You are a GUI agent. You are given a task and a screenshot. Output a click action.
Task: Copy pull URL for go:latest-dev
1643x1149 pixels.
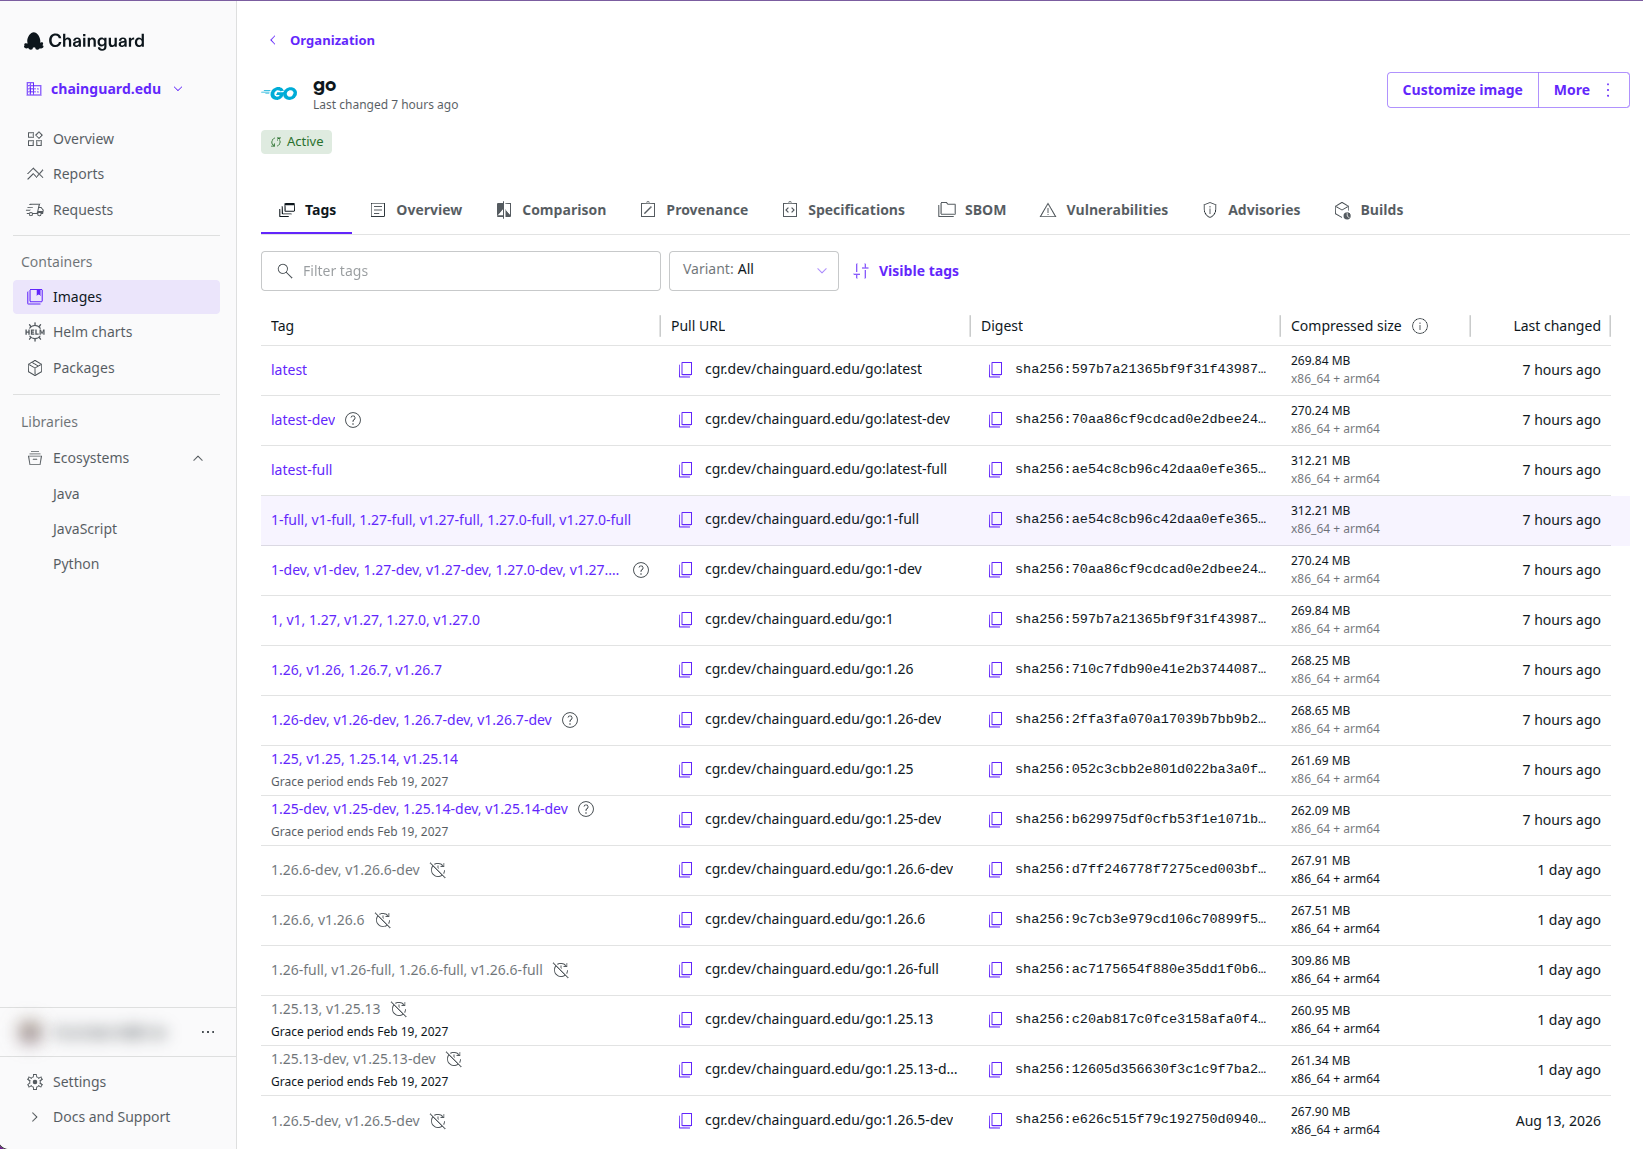685,420
